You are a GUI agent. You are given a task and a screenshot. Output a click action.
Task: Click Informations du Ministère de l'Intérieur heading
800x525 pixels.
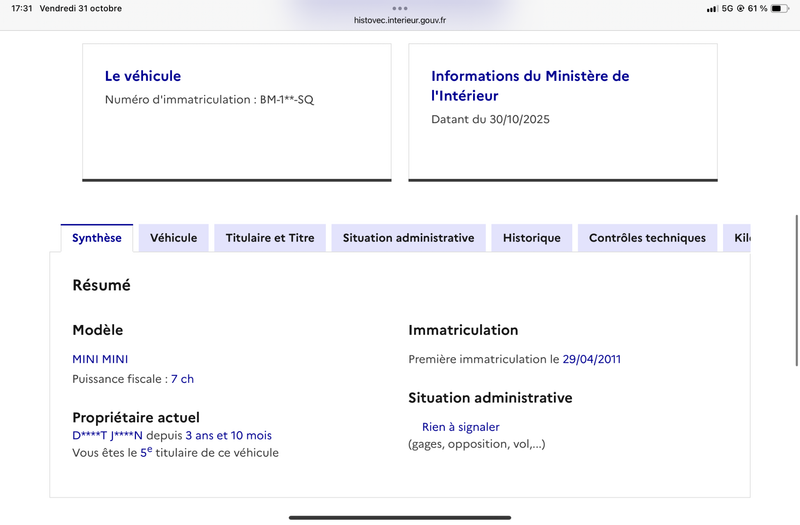coord(530,86)
